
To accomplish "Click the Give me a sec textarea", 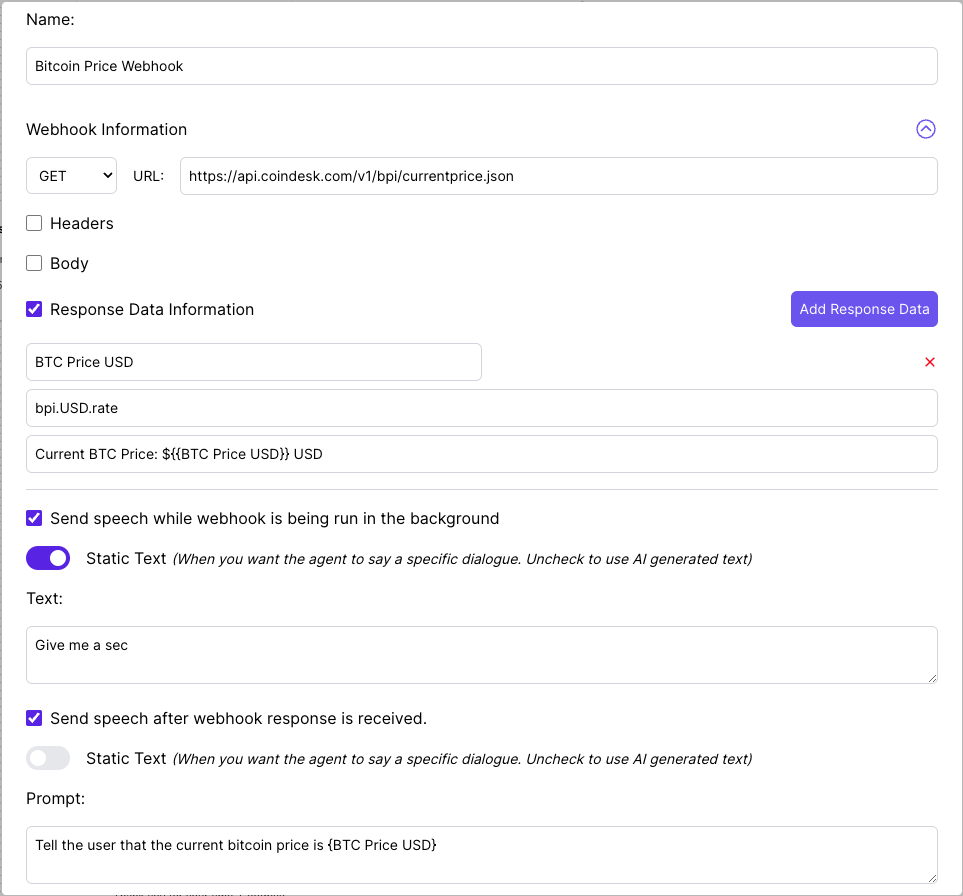I will [x=482, y=655].
